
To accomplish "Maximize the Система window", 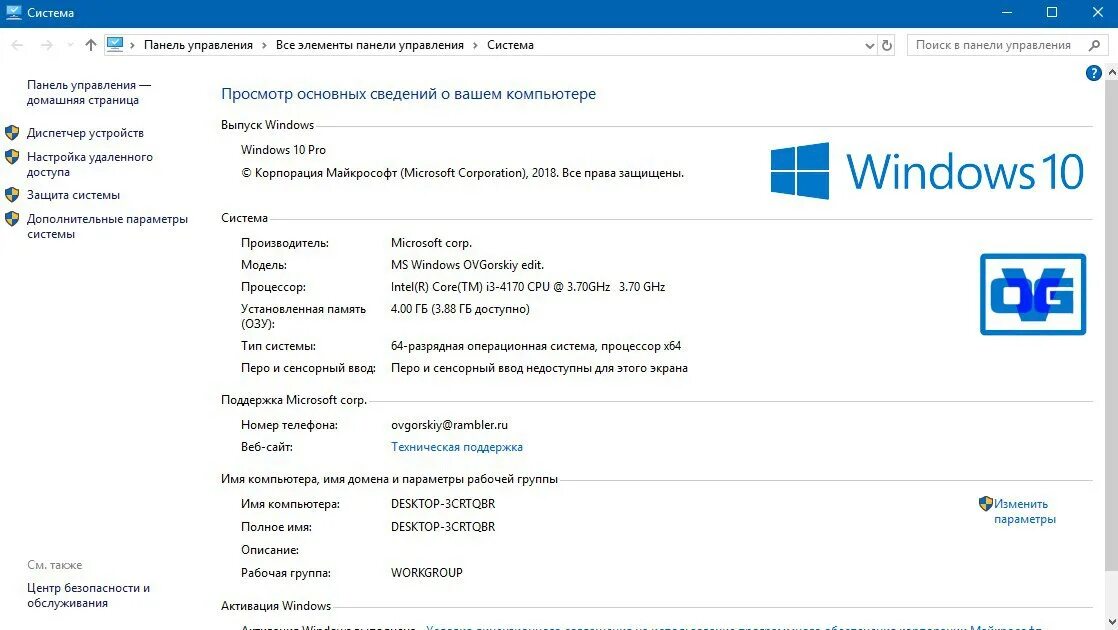I will tap(1052, 12).
